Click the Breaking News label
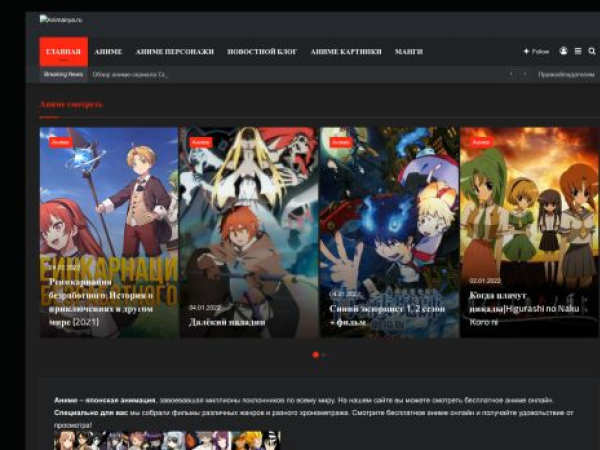The width and height of the screenshot is (600, 450). (63, 74)
